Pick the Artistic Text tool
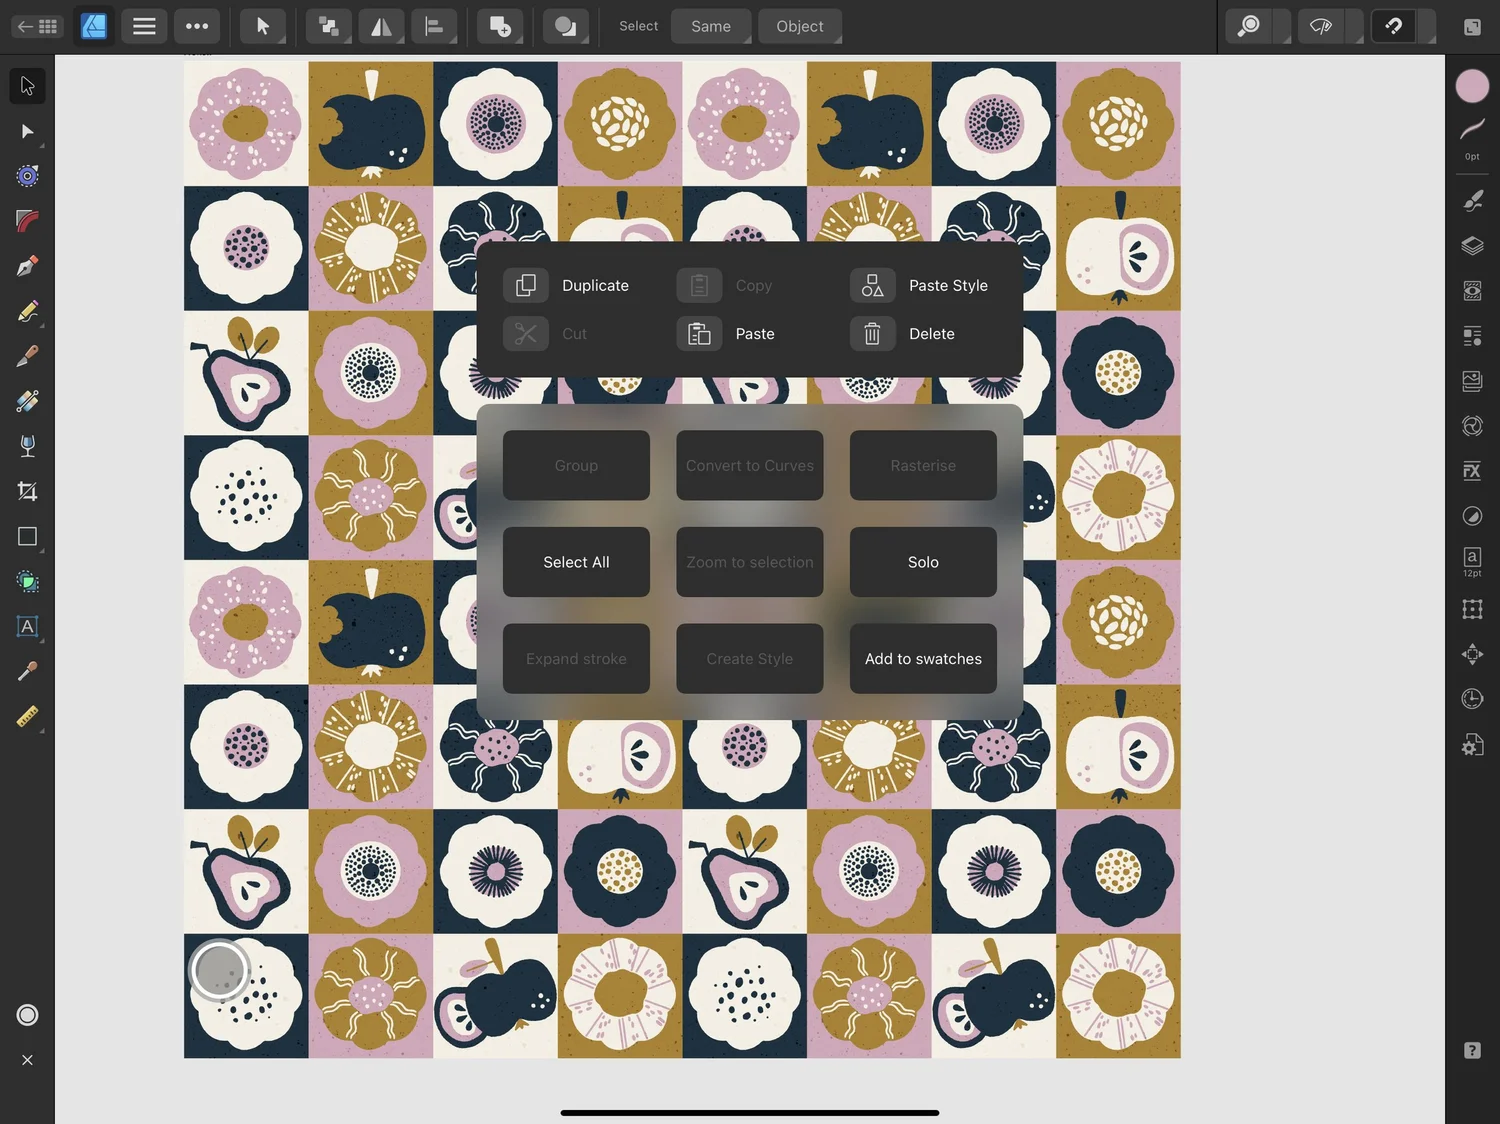 coord(27,627)
